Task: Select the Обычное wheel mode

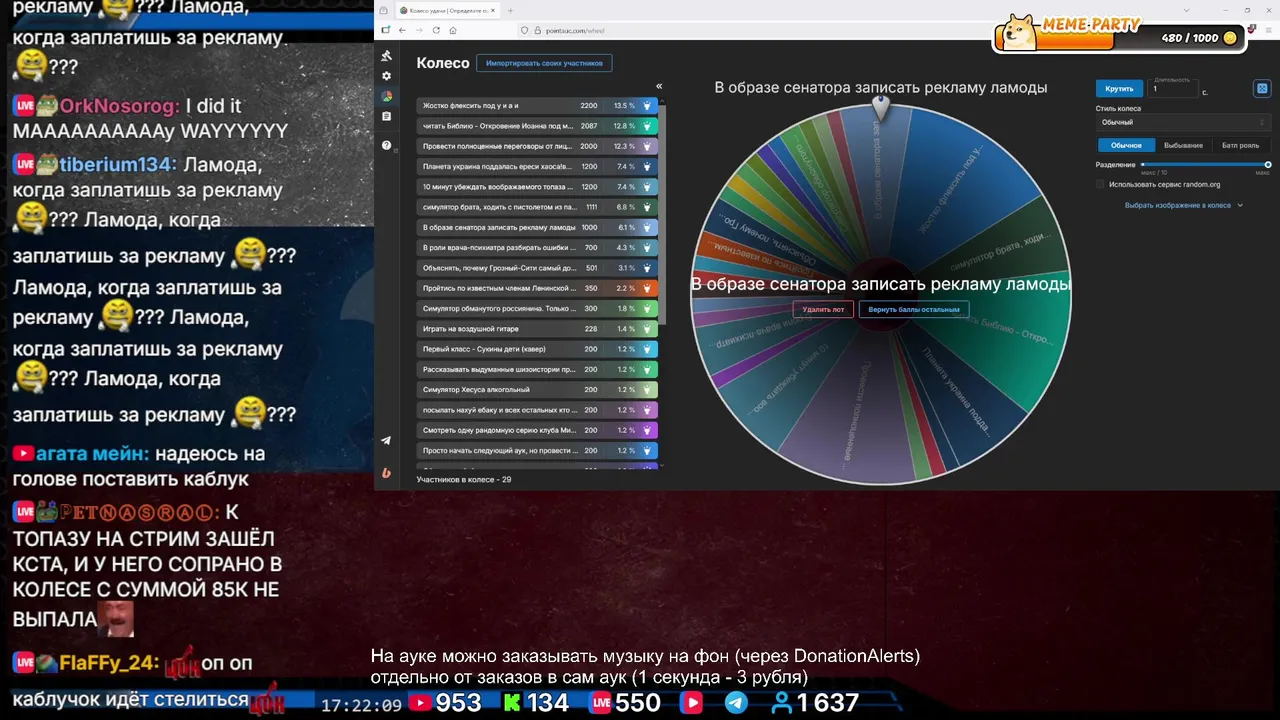Action: point(1126,145)
